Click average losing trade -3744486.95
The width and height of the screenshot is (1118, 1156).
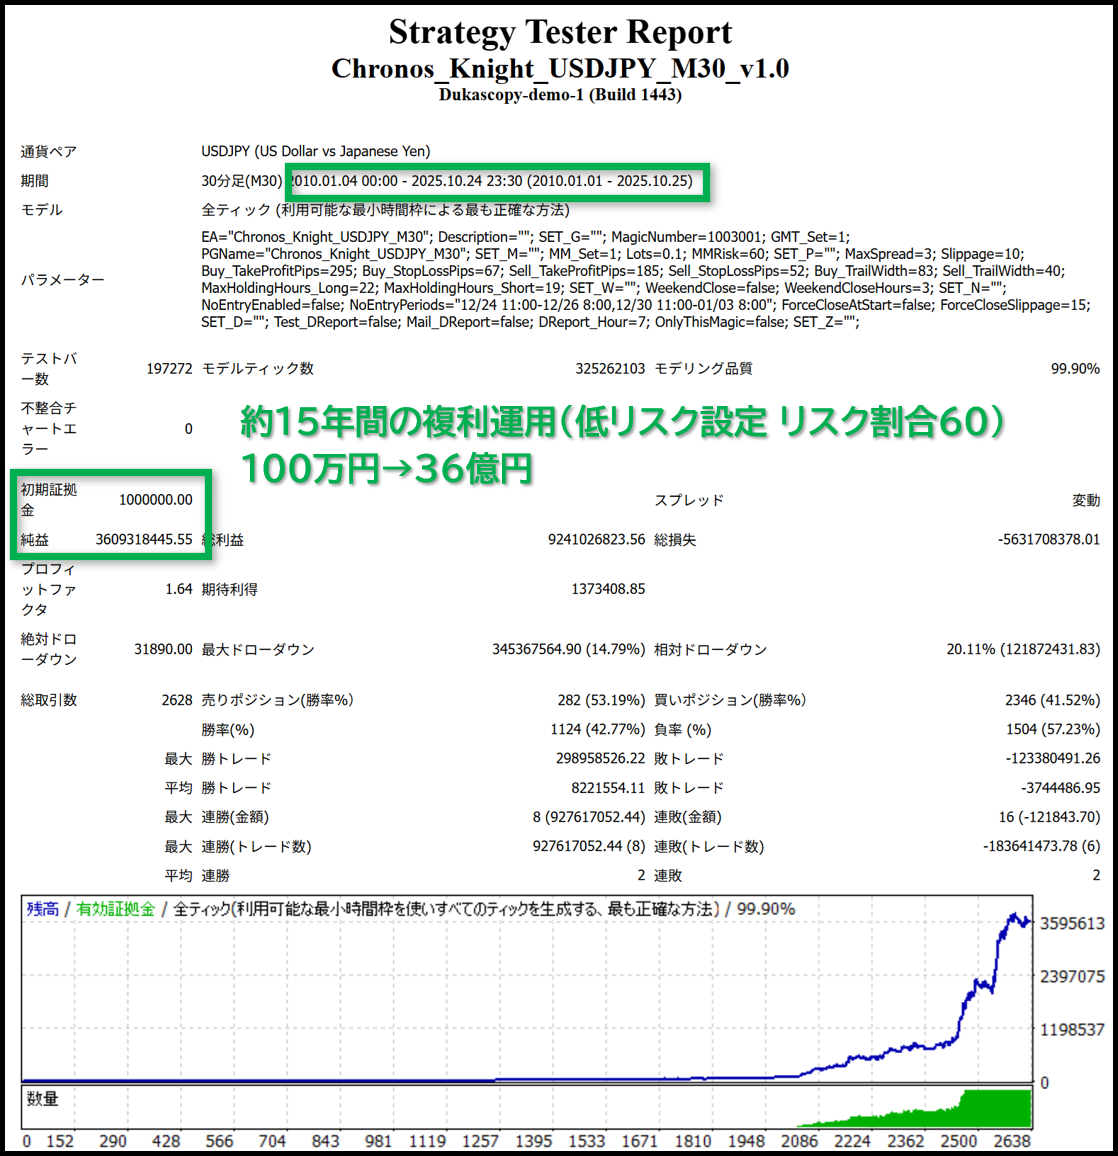(x=1060, y=788)
